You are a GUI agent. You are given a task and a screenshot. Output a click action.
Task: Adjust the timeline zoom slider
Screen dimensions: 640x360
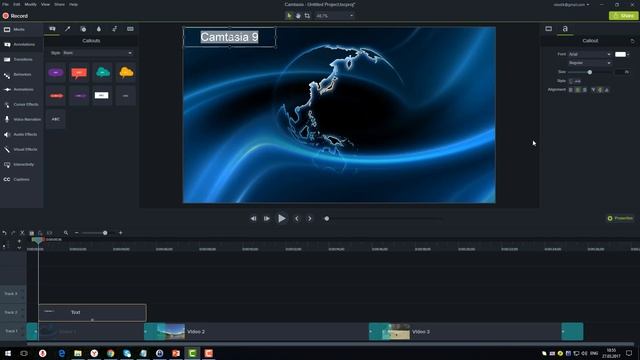(x=98, y=233)
